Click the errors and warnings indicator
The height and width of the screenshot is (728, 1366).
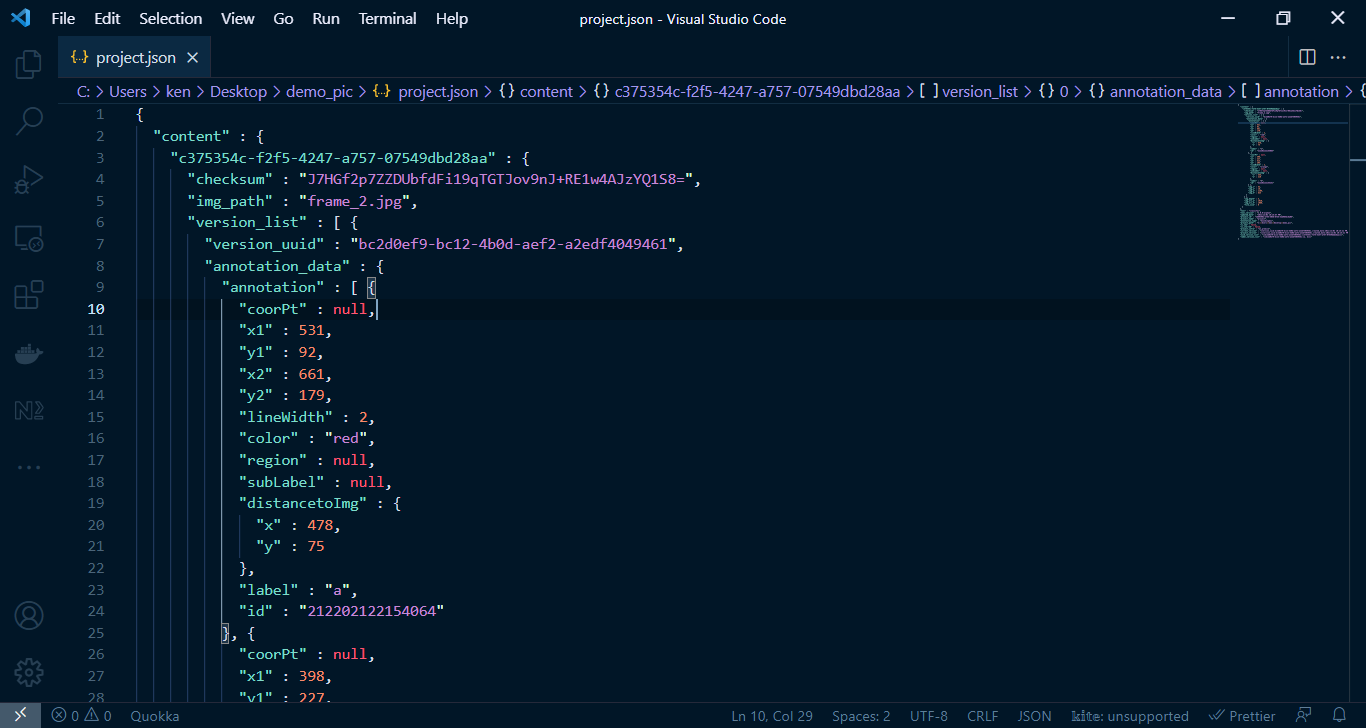pos(80,715)
